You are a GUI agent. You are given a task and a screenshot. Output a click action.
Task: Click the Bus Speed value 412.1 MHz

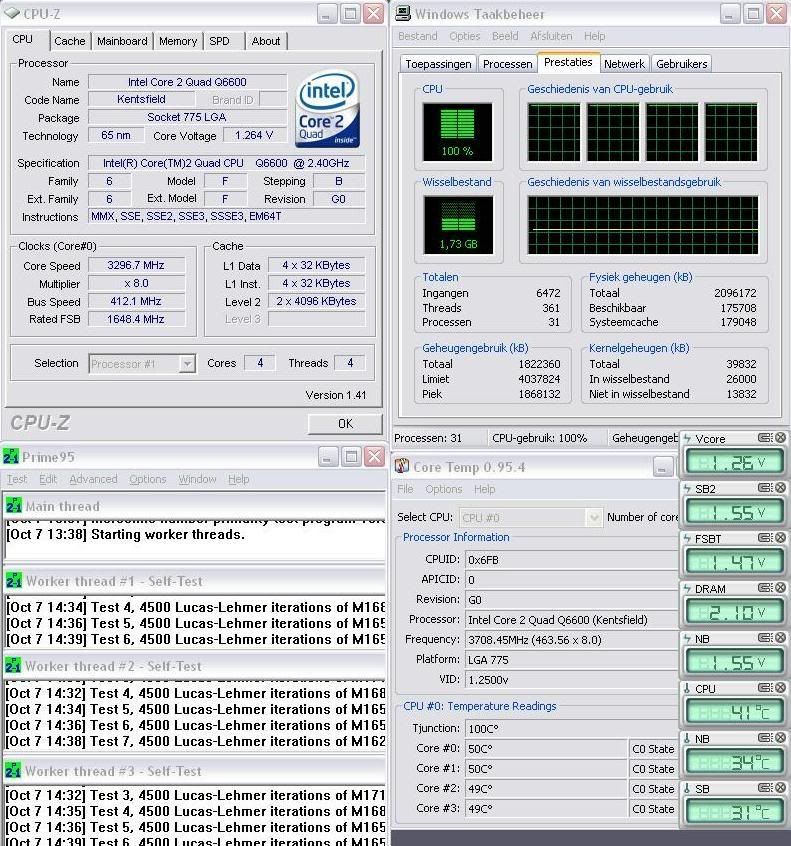tap(137, 302)
